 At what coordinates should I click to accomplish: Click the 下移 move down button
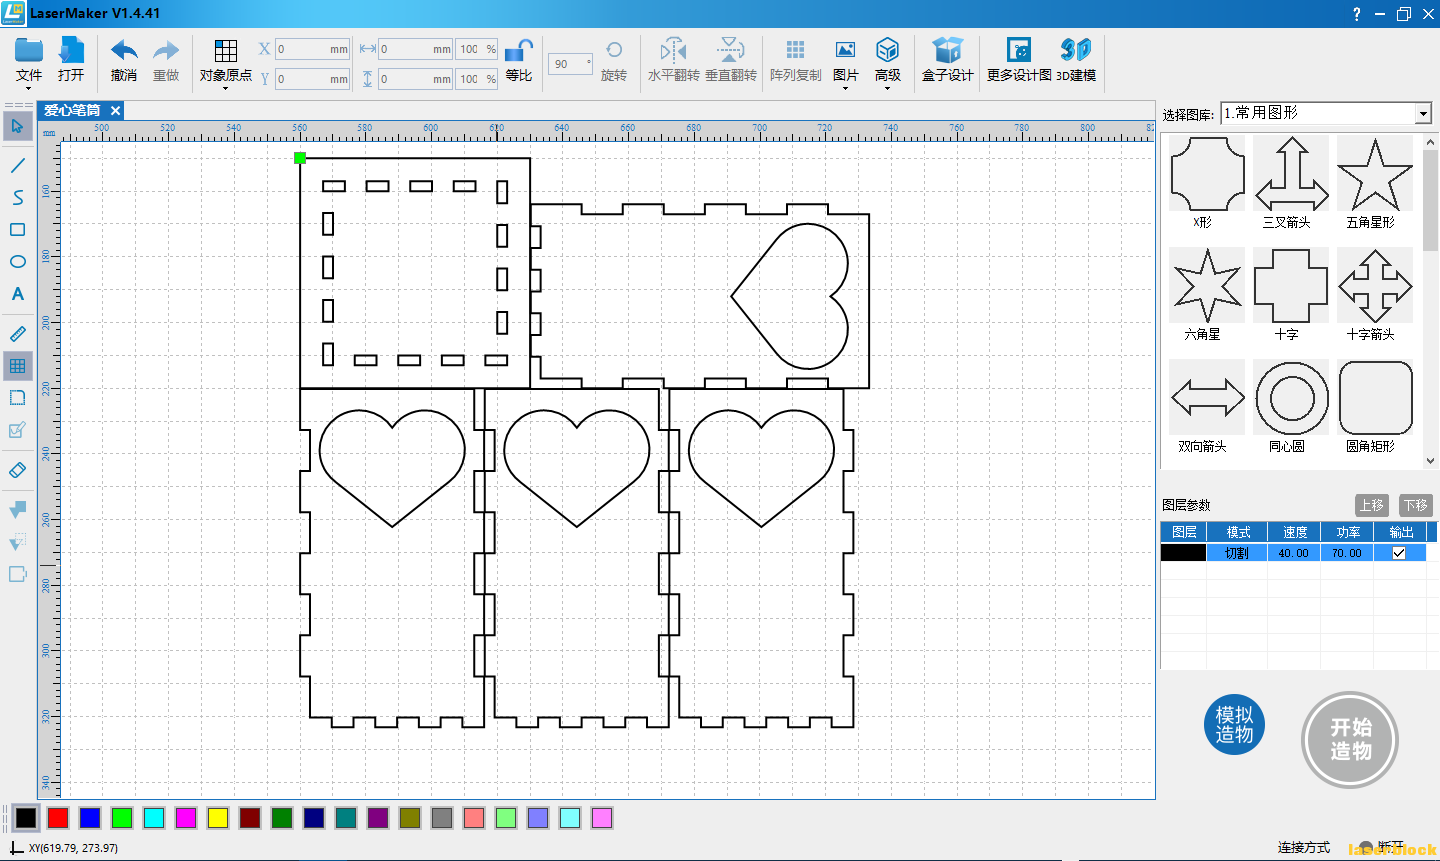coord(1416,505)
